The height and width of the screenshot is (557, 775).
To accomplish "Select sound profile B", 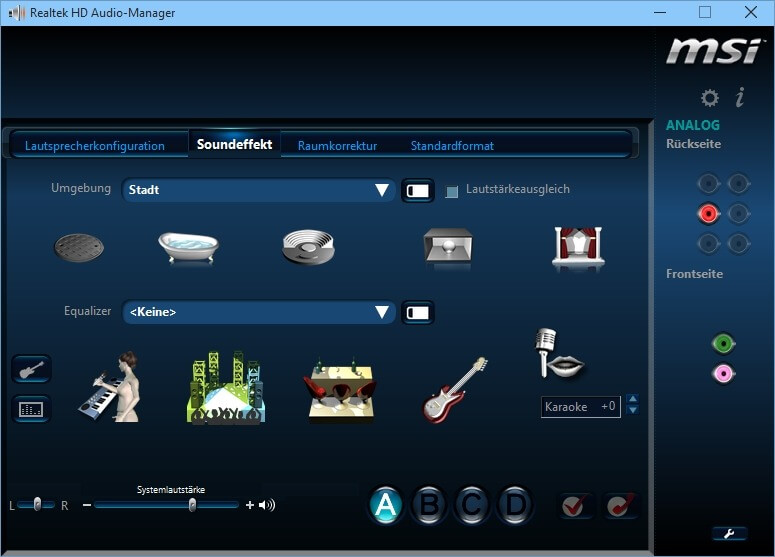I will pyautogui.click(x=429, y=505).
